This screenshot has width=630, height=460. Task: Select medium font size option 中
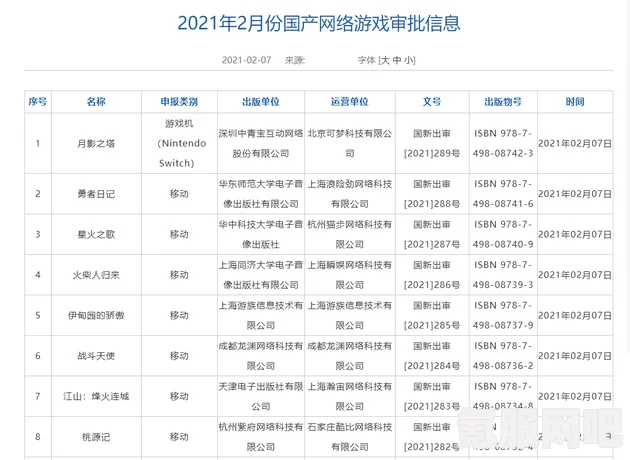coord(397,60)
